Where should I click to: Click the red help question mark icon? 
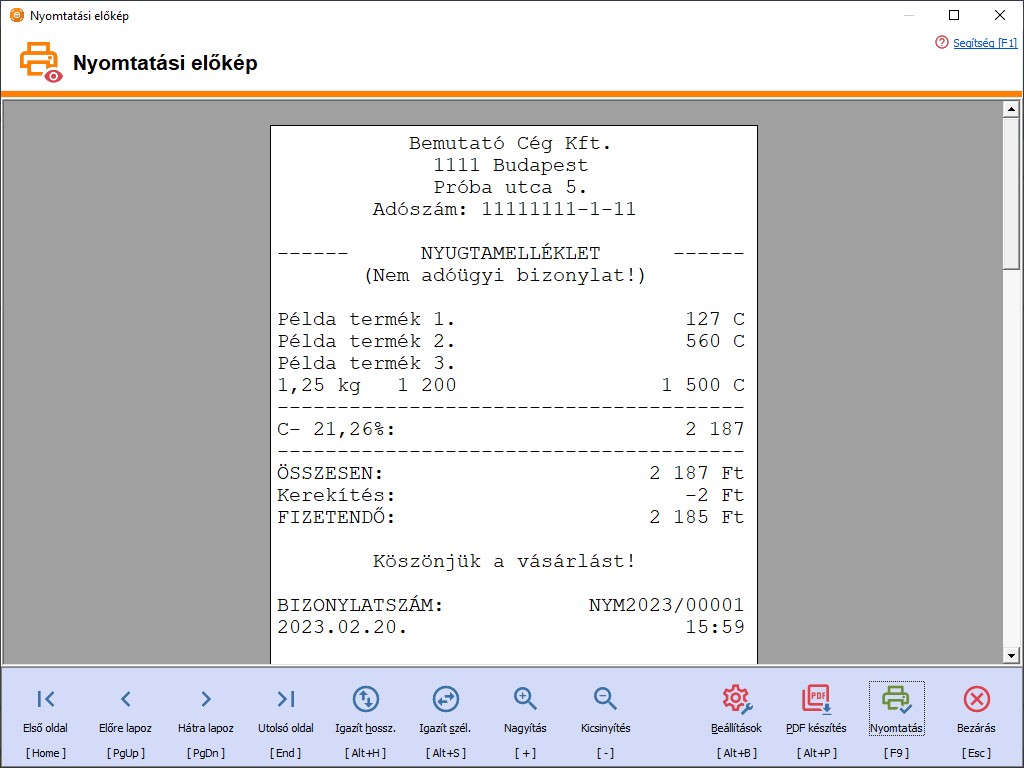(x=941, y=43)
